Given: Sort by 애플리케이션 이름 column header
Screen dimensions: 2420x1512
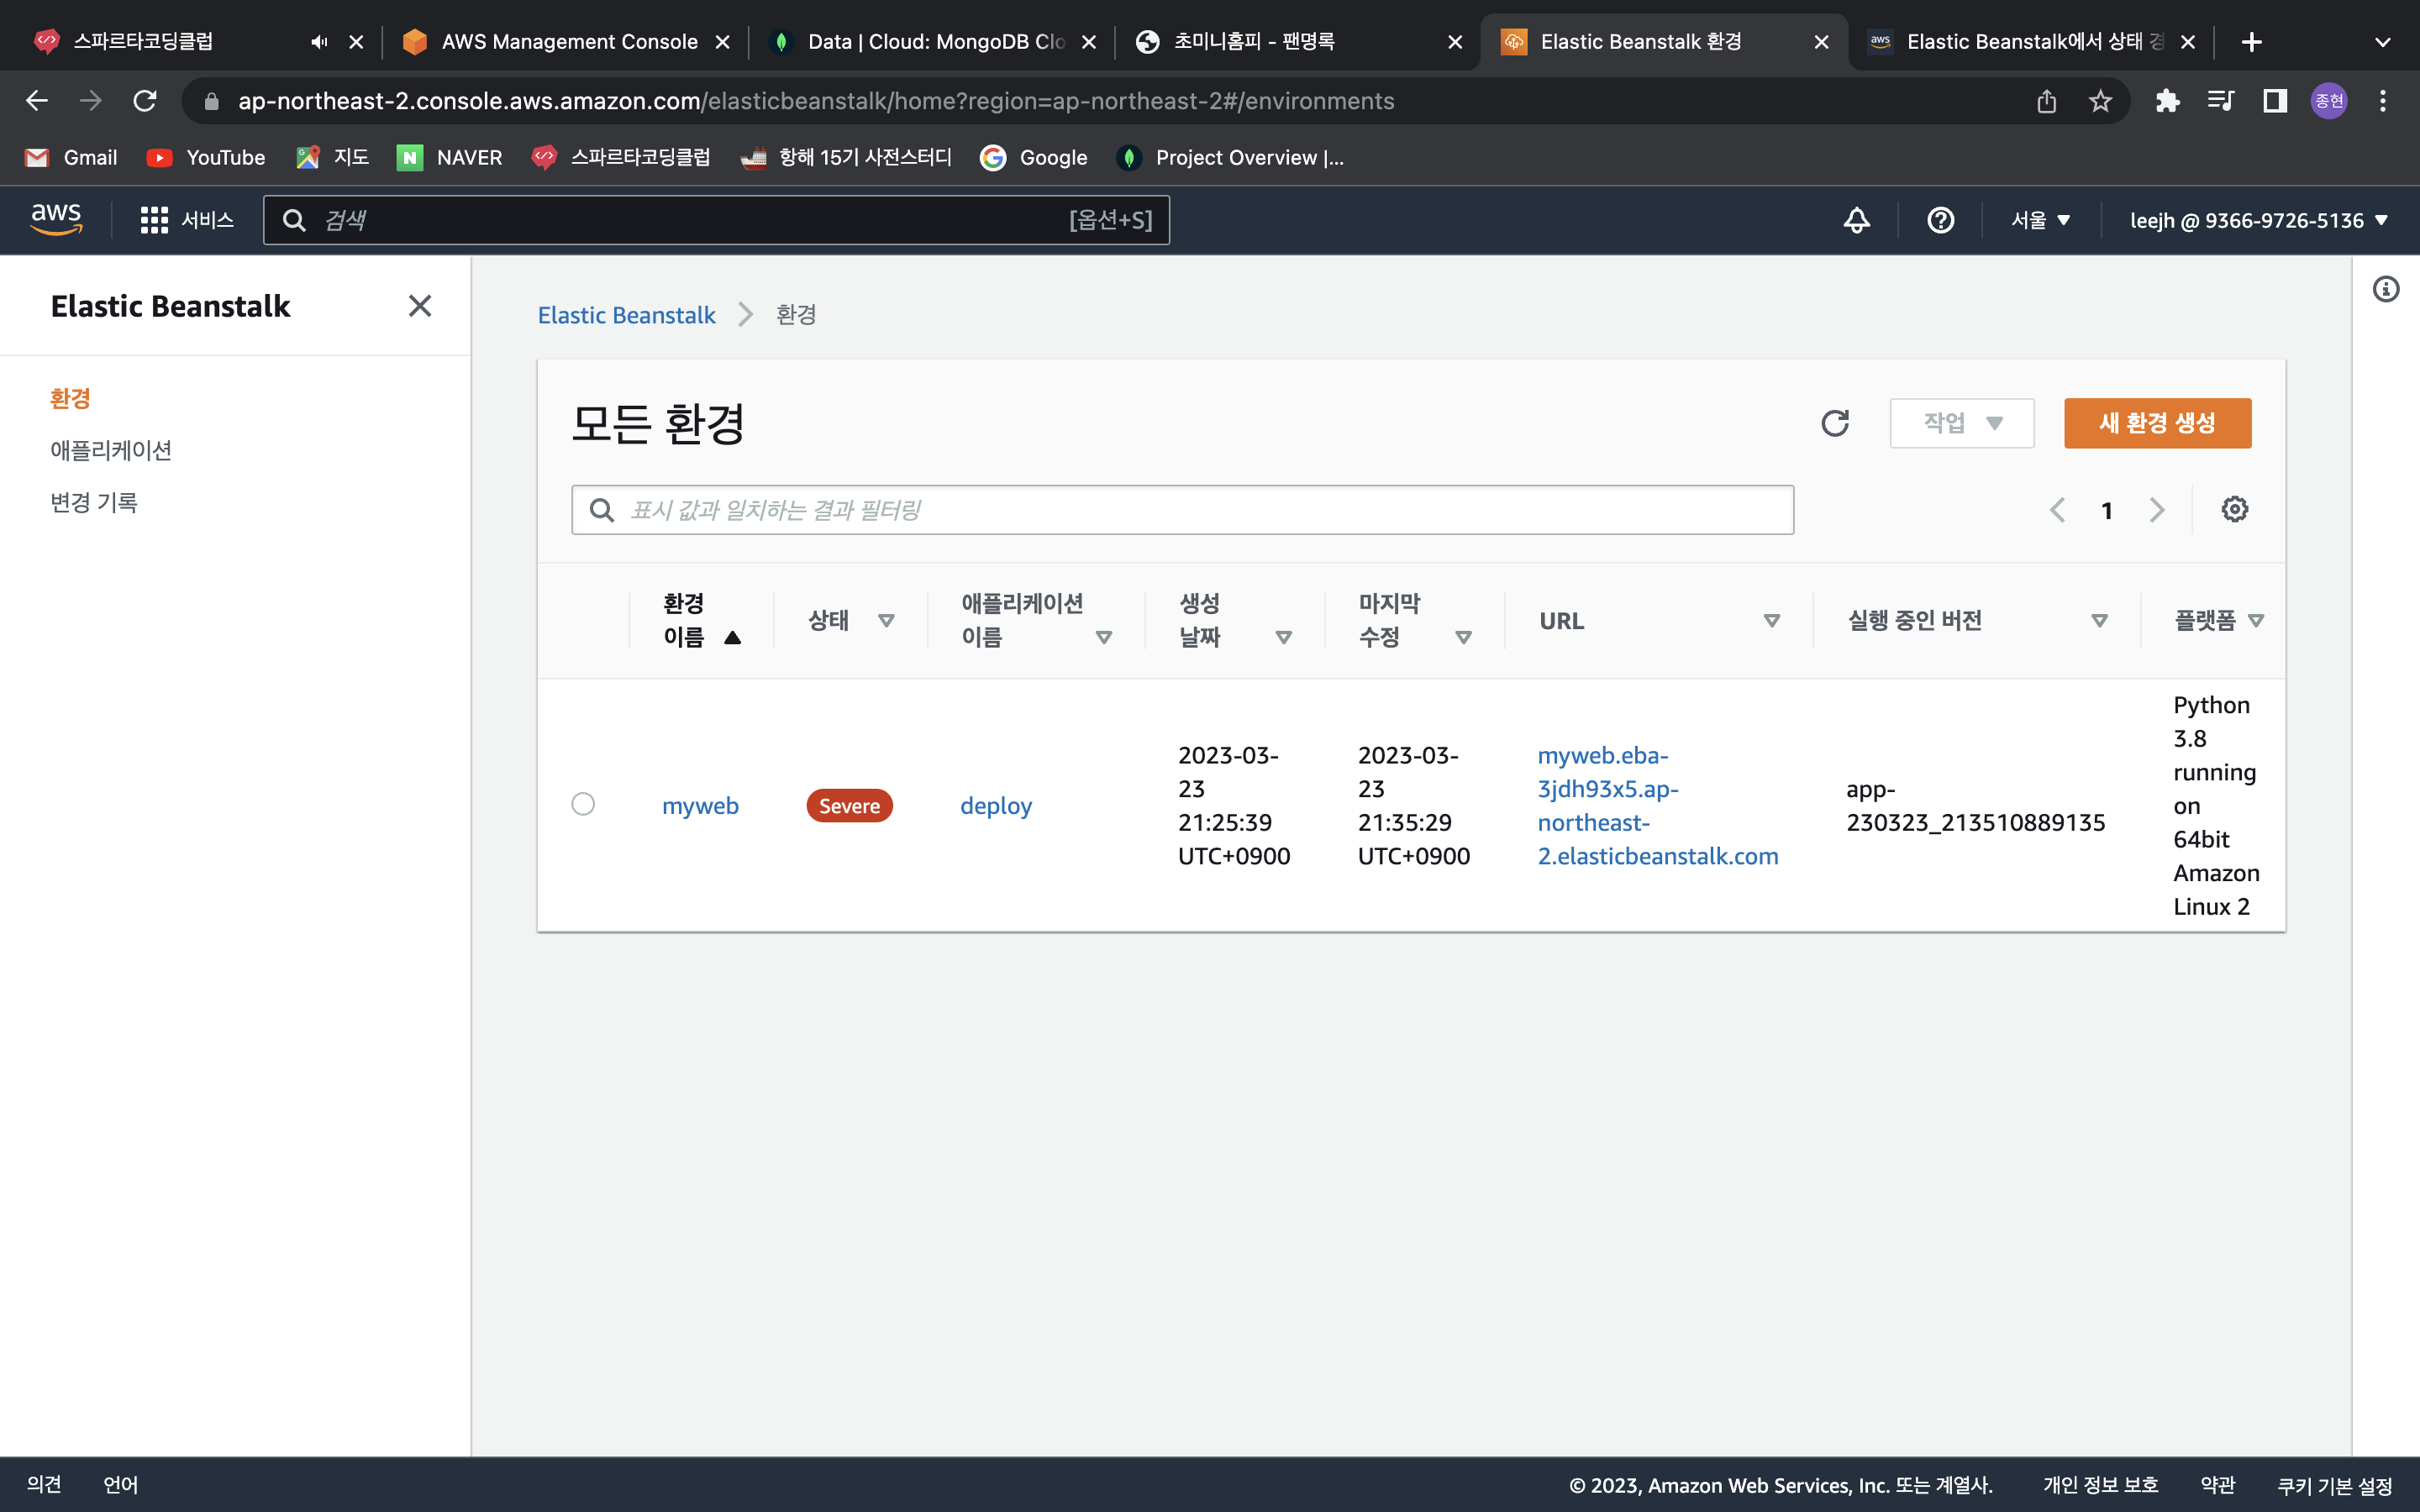Looking at the screenshot, I should [x=1036, y=620].
